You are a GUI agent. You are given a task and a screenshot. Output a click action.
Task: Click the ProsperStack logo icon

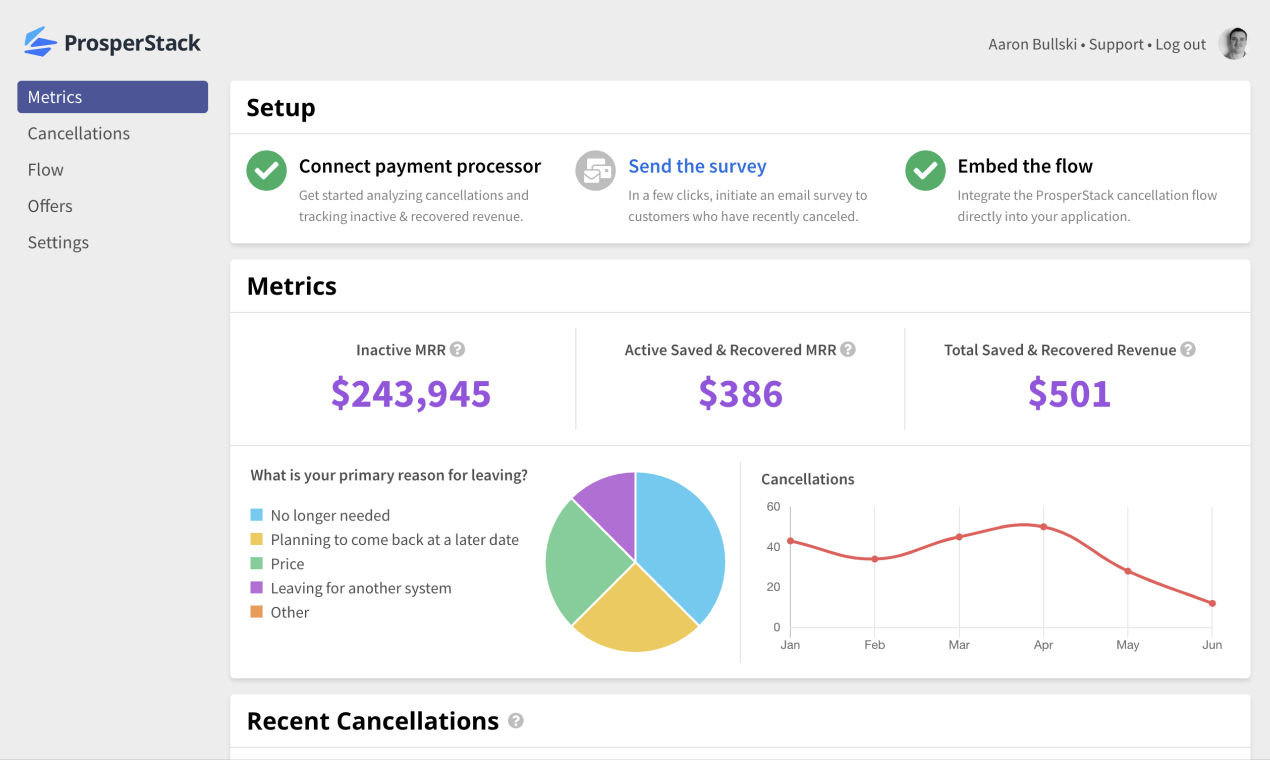36,42
